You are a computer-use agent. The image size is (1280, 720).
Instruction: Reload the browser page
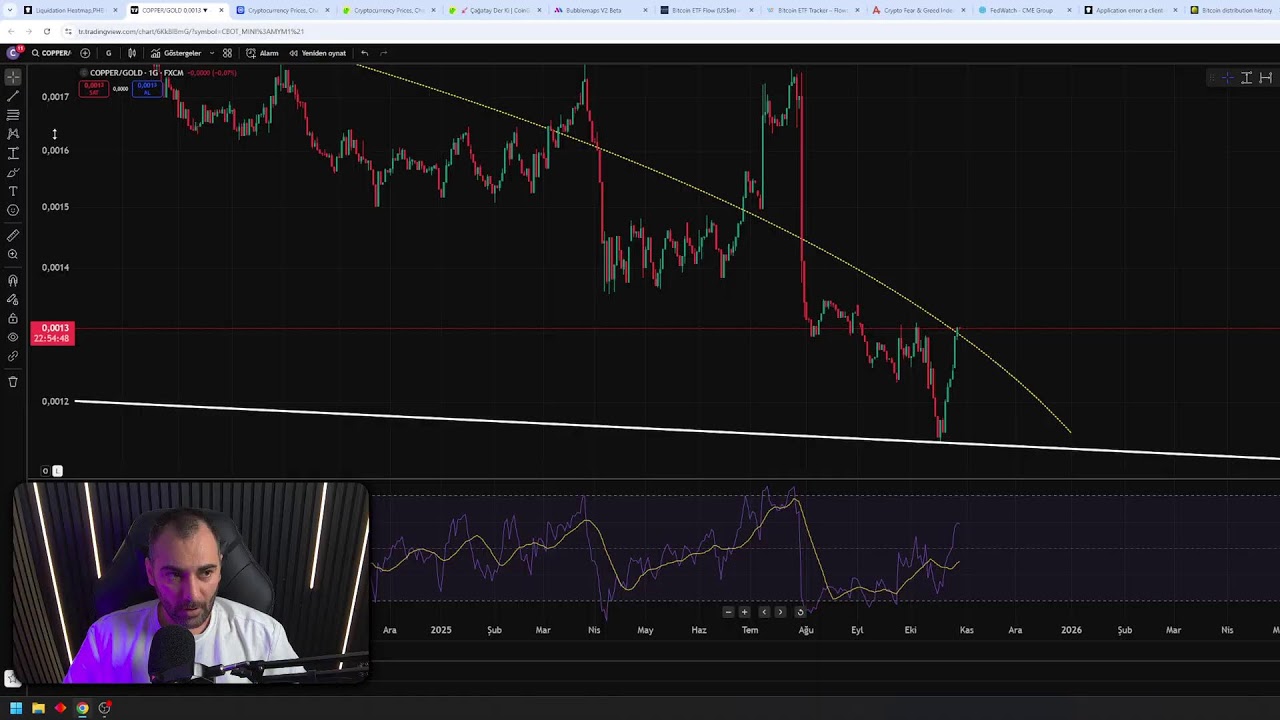tap(46, 31)
